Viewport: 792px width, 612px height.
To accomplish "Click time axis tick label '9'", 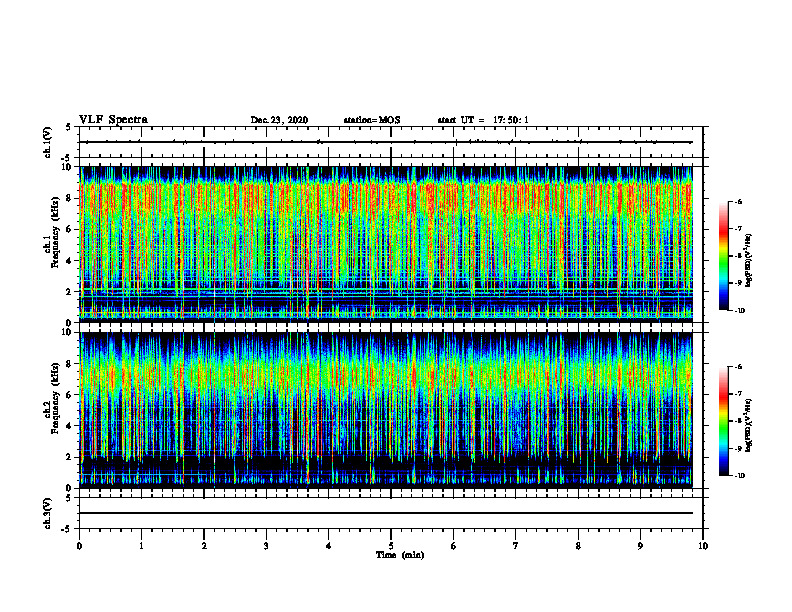I will tap(640, 546).
